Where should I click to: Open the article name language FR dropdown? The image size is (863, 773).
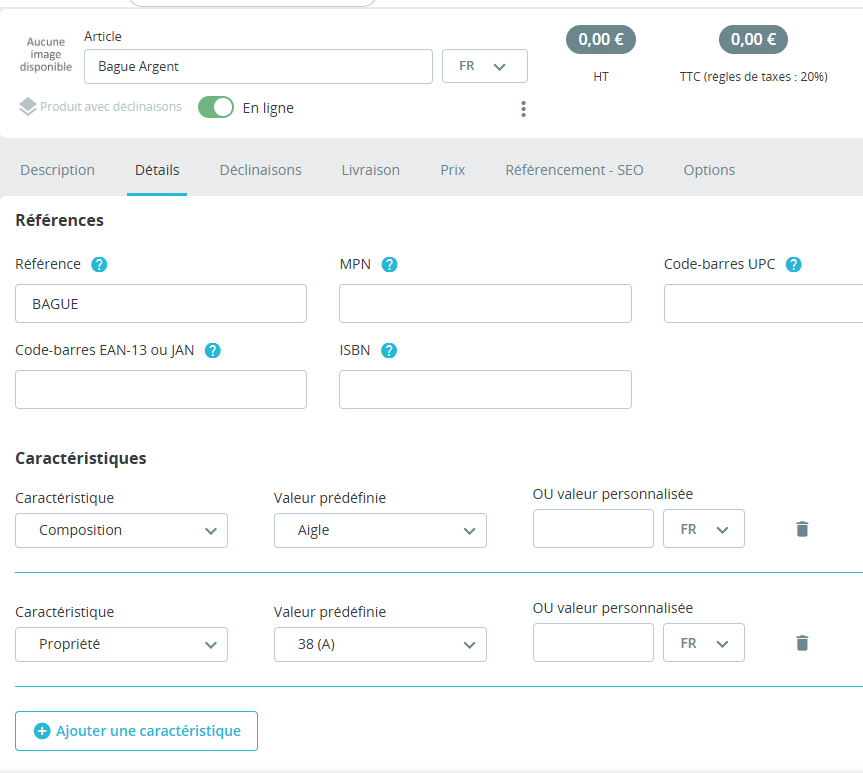tap(484, 66)
